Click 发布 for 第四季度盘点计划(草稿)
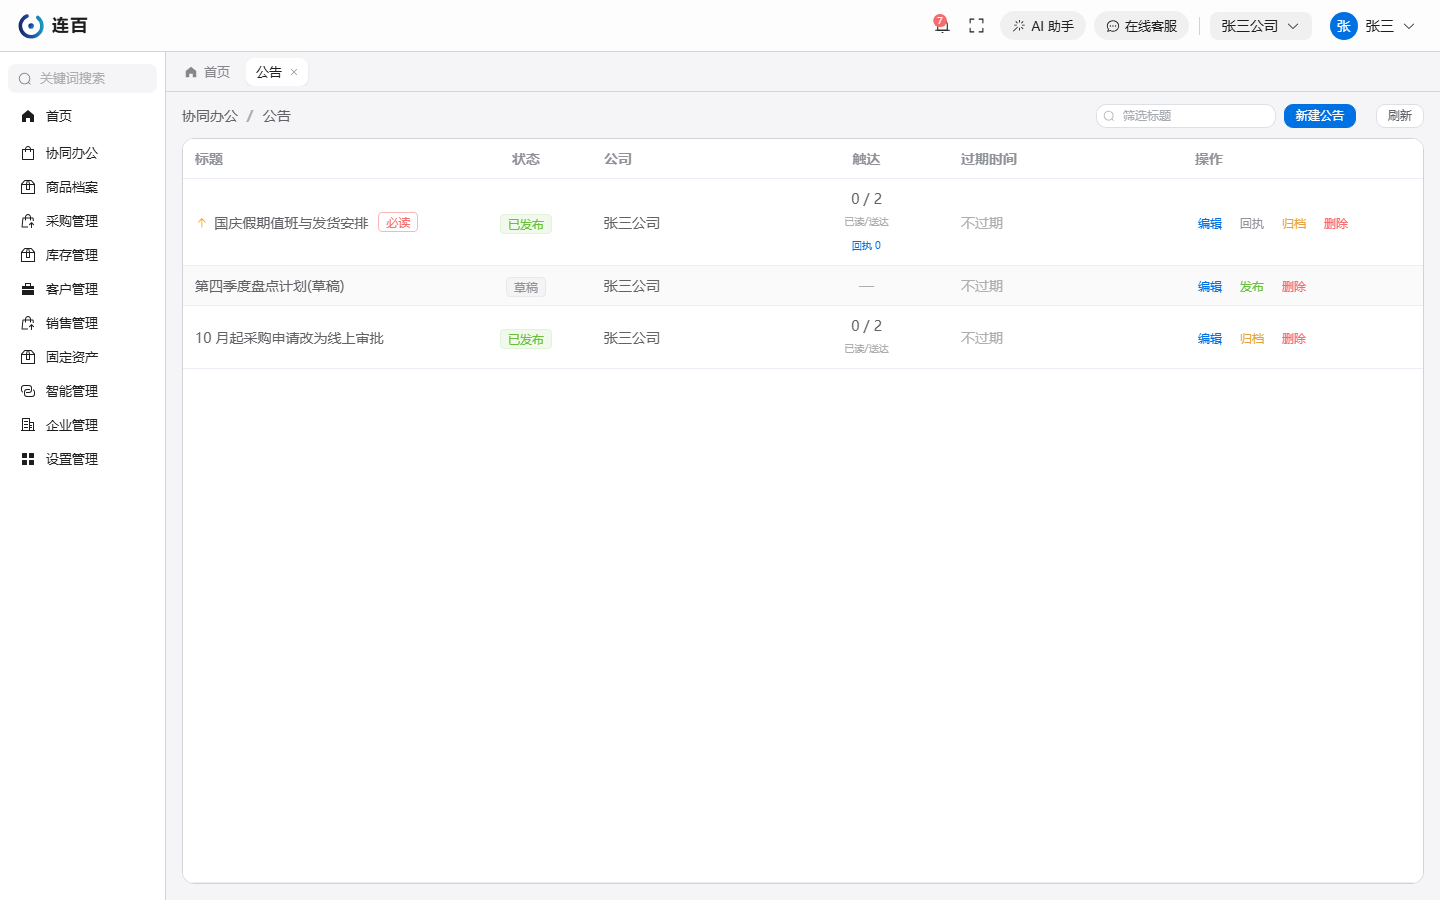This screenshot has width=1440, height=900. click(x=1252, y=287)
